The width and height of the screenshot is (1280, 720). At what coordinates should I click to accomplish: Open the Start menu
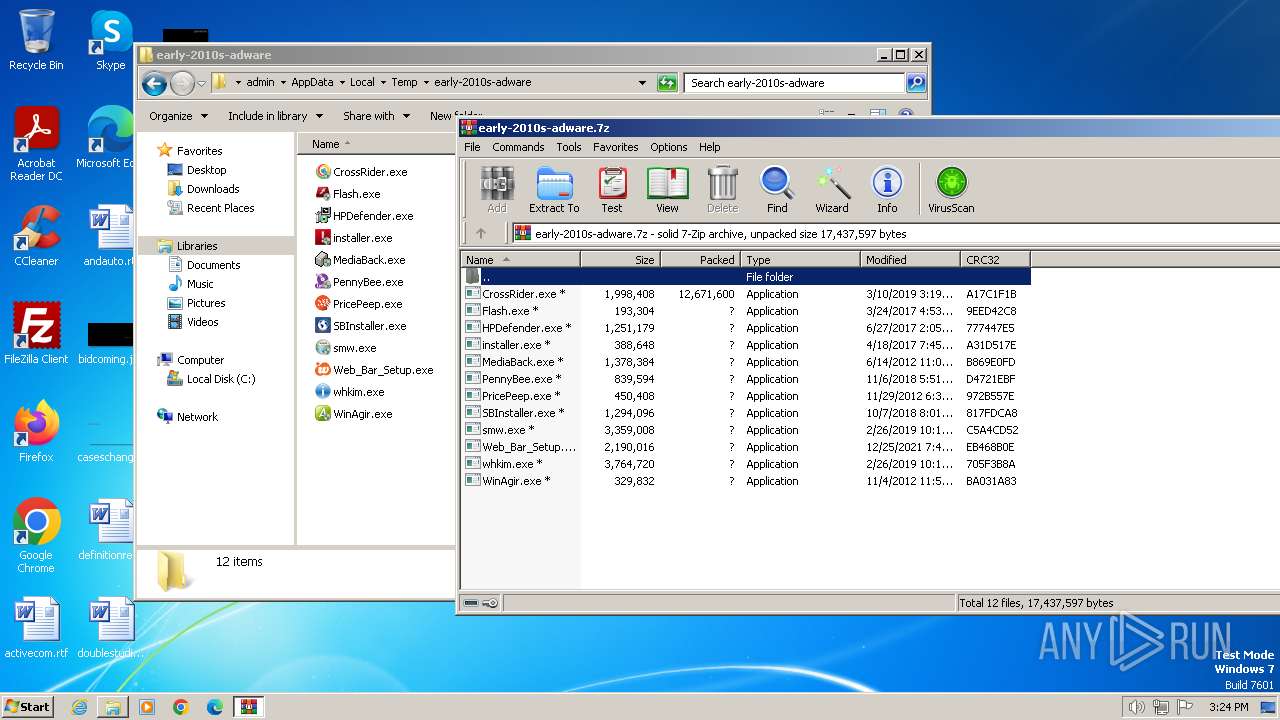click(27, 706)
